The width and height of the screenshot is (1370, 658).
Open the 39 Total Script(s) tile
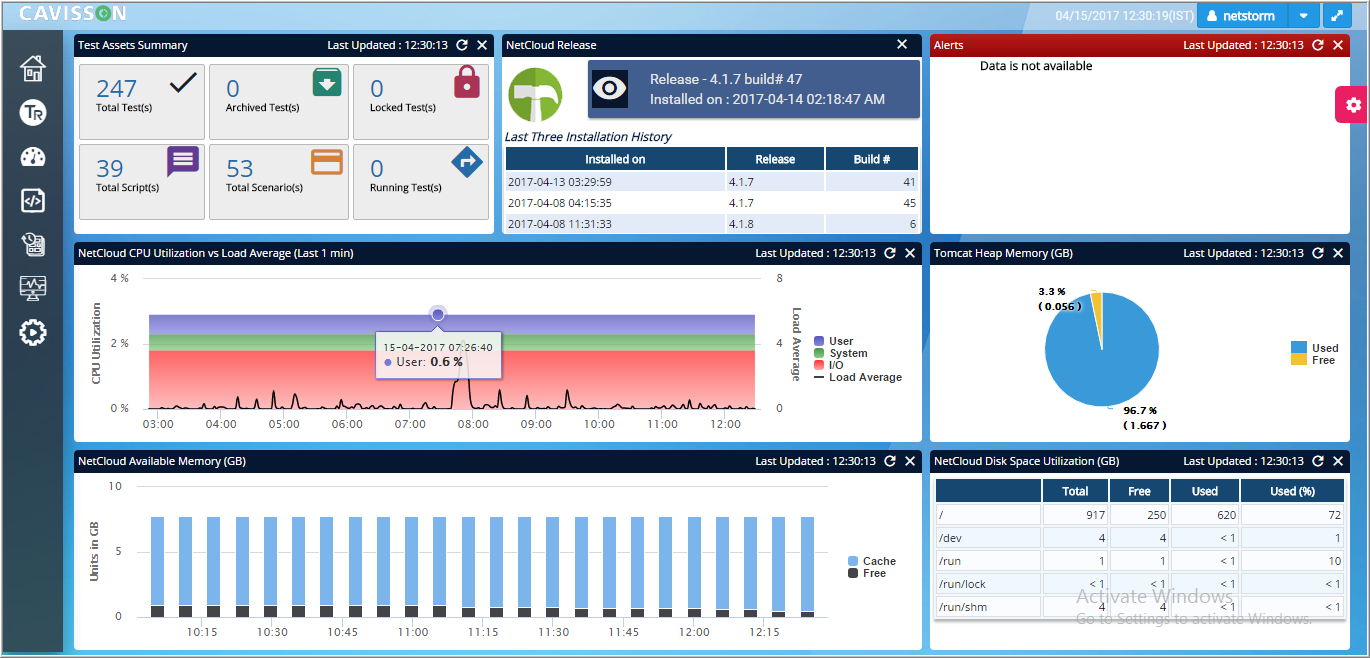pos(141,182)
